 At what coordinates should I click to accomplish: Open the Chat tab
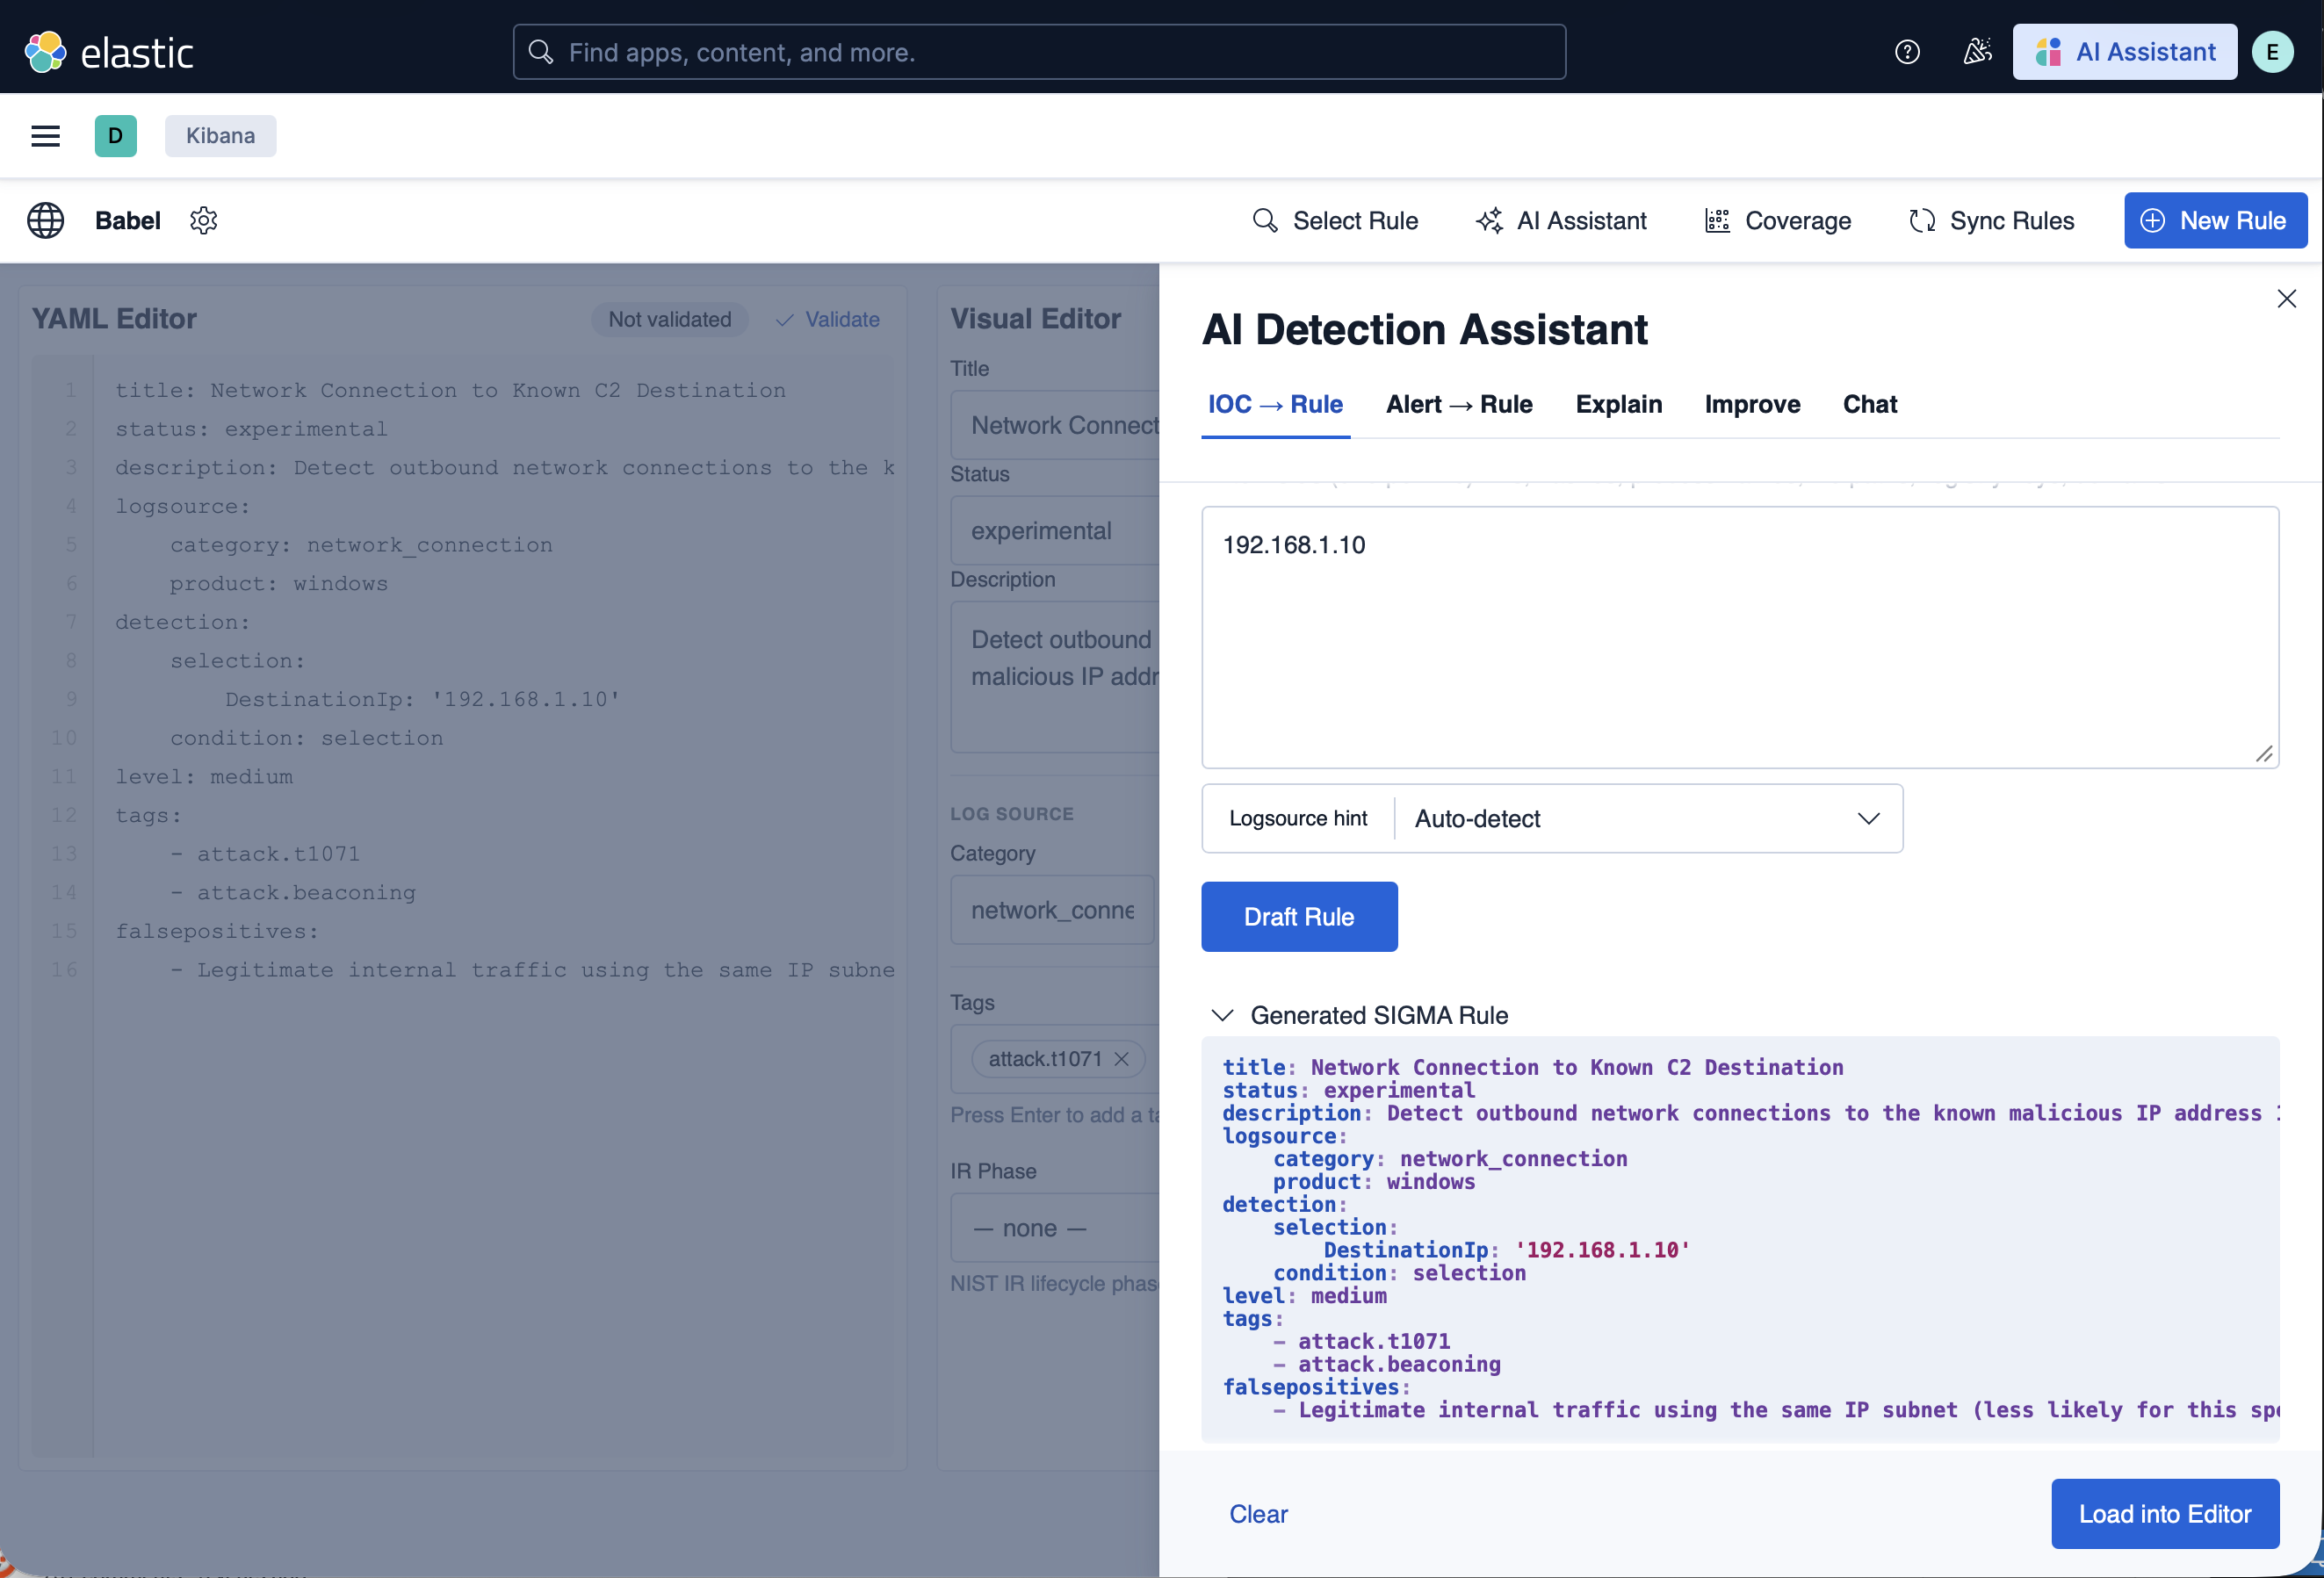(x=1869, y=404)
